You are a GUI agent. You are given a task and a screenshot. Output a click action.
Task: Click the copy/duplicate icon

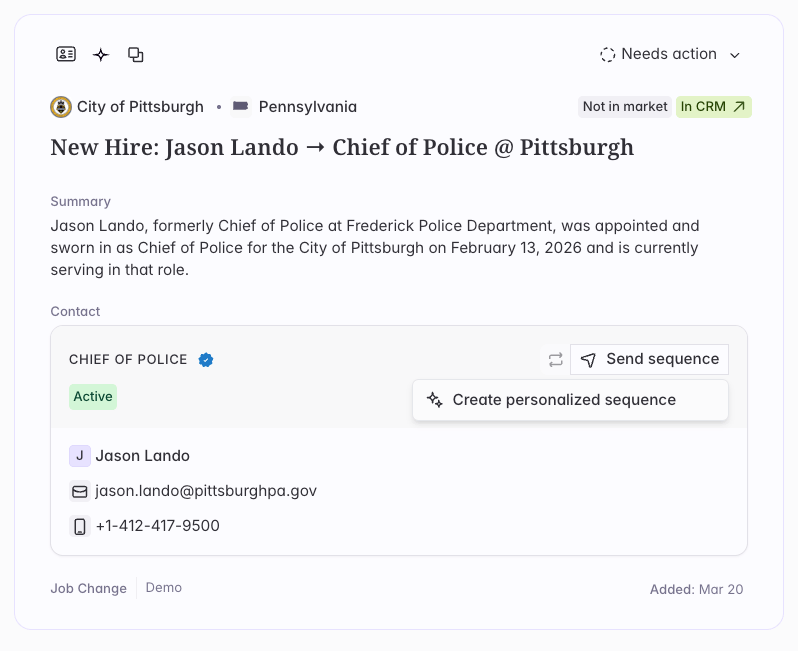(x=135, y=54)
